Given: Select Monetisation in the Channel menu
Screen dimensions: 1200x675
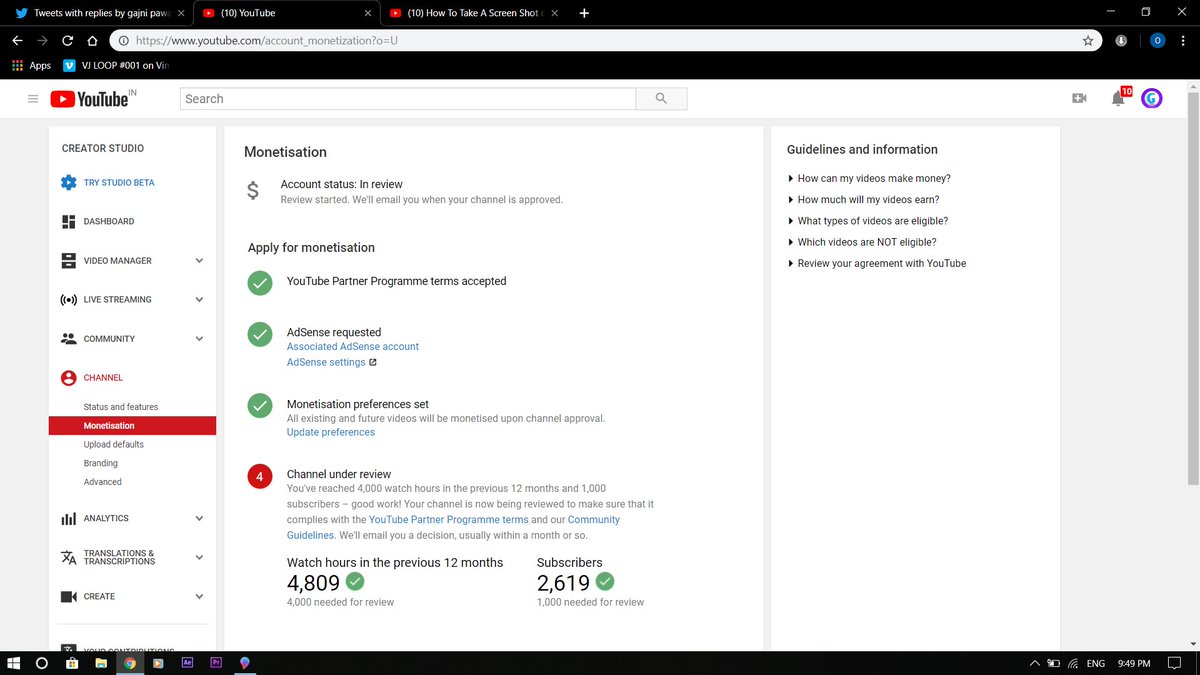Looking at the screenshot, I should (x=132, y=426).
